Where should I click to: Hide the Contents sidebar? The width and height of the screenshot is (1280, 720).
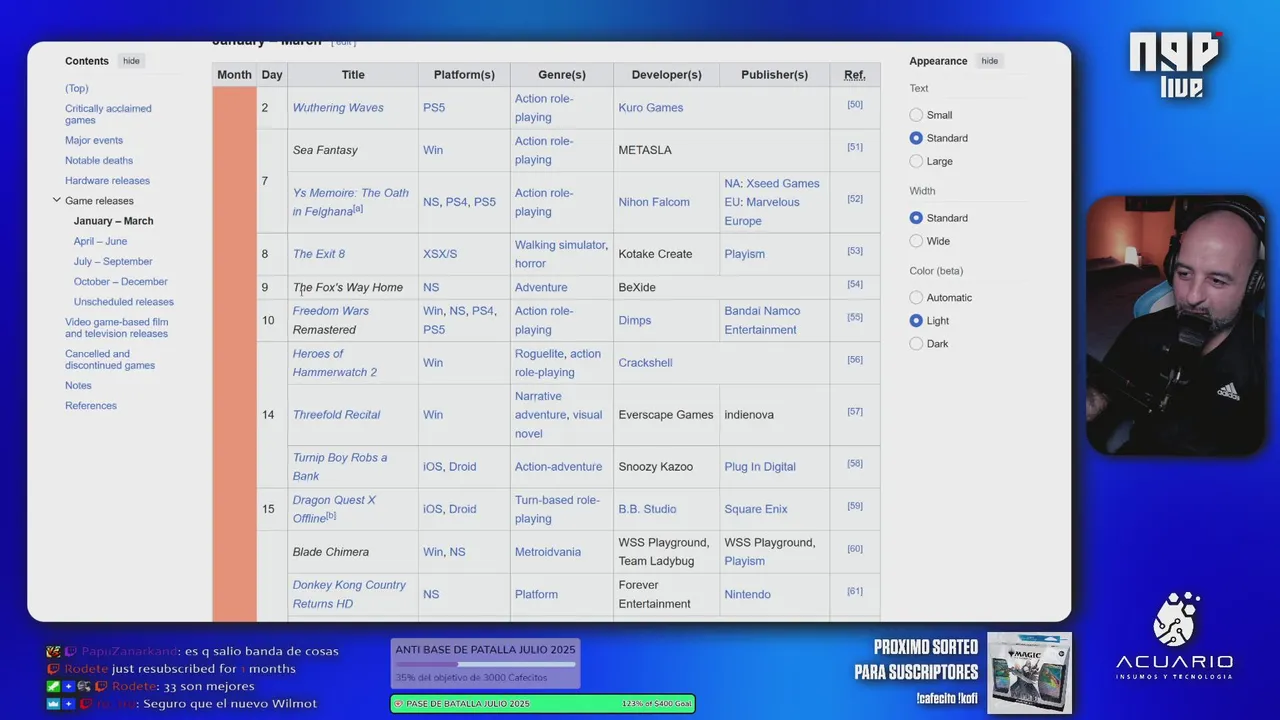[x=131, y=61]
